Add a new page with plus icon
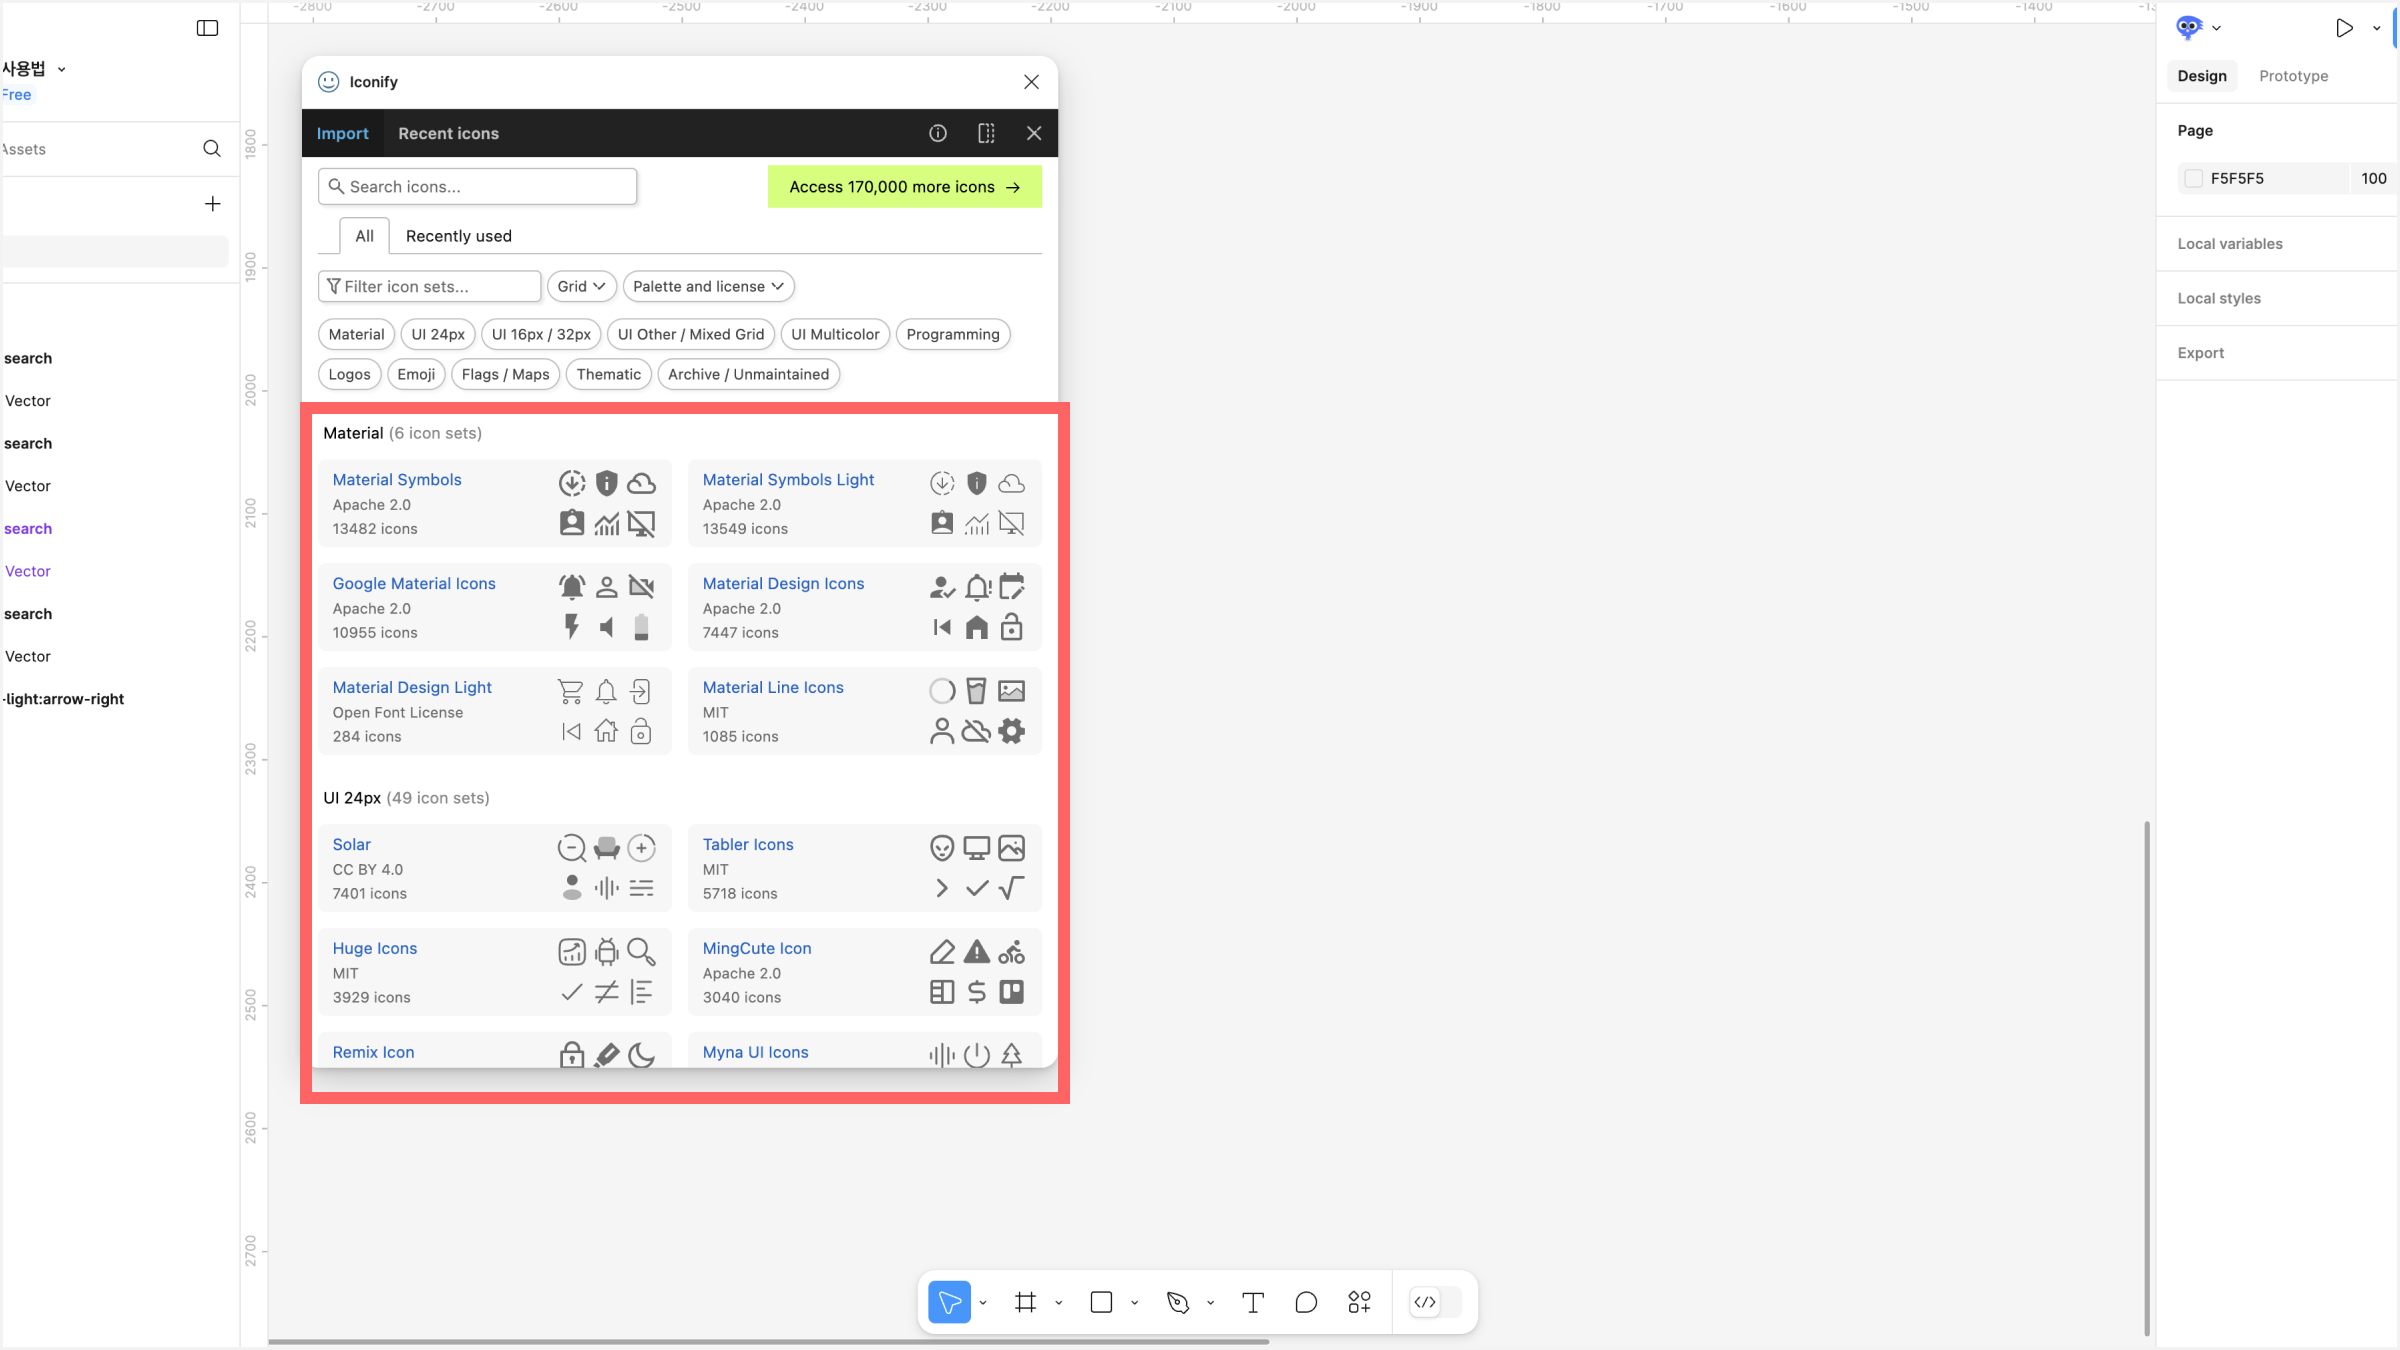The width and height of the screenshot is (2400, 1350). (212, 204)
